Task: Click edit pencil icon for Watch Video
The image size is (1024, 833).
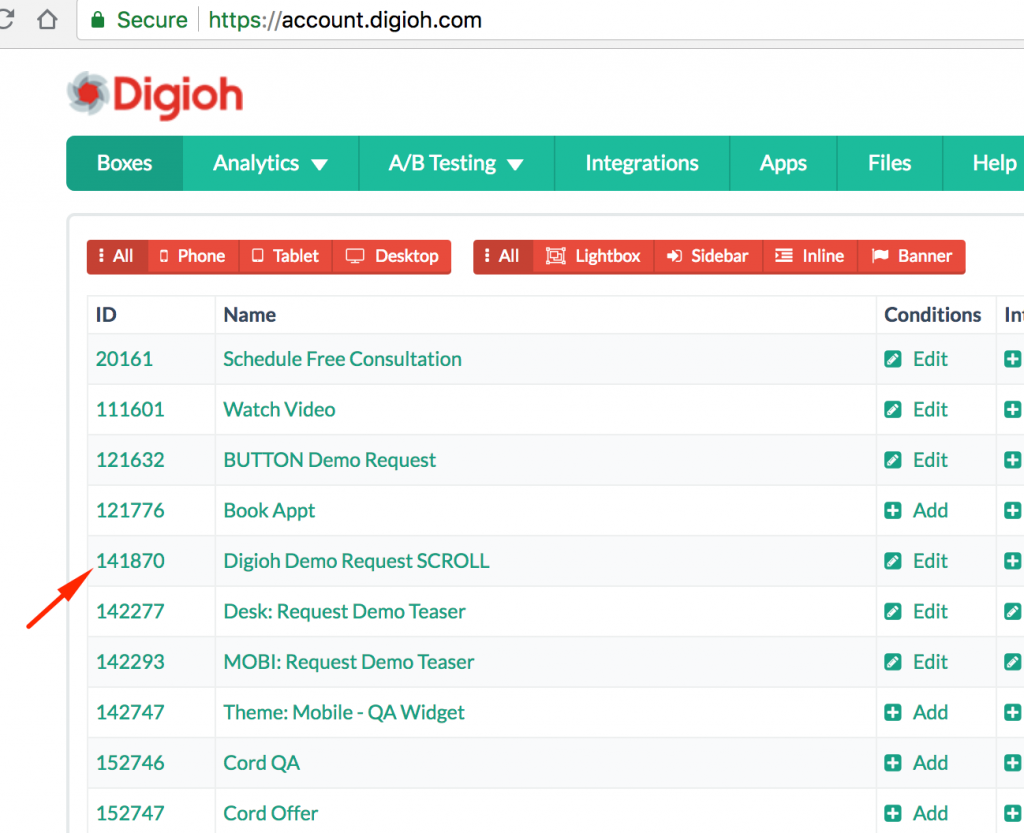Action: [893, 409]
